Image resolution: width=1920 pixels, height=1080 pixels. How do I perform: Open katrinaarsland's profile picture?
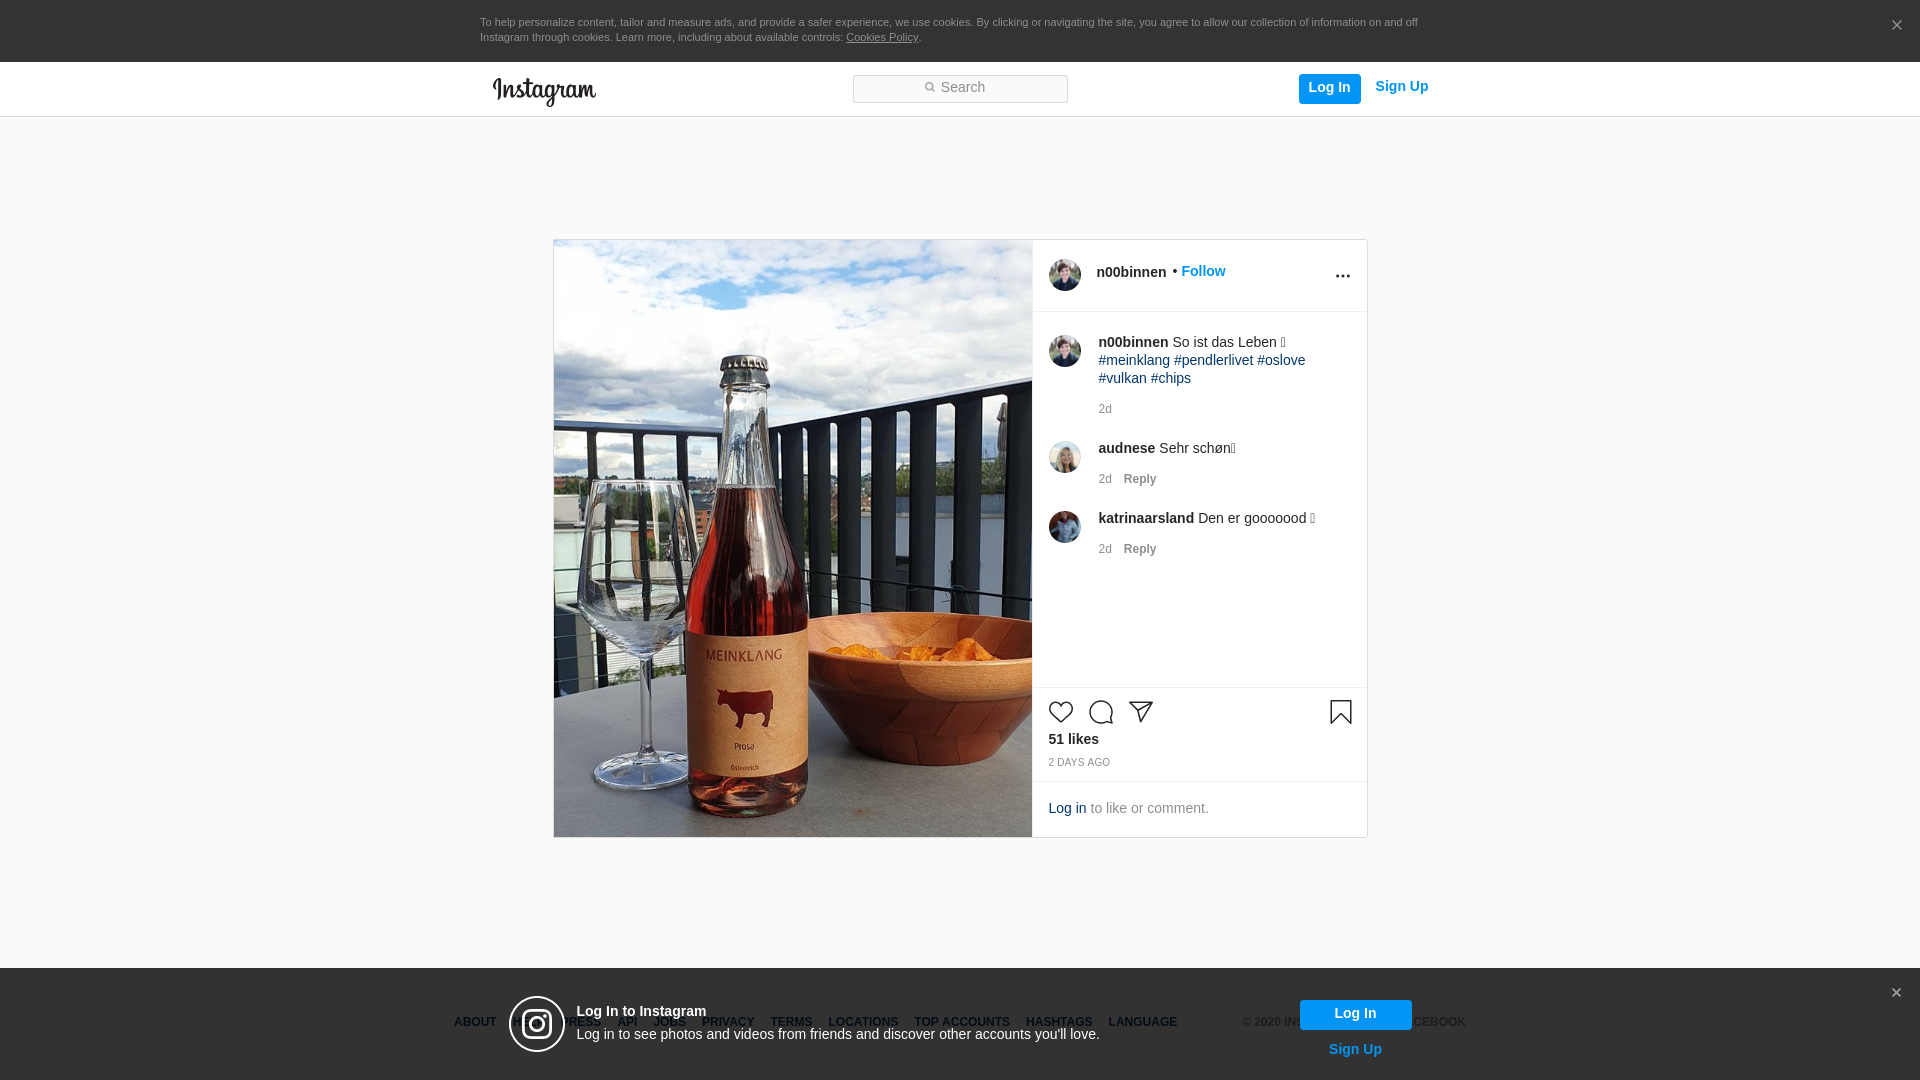[1064, 527]
